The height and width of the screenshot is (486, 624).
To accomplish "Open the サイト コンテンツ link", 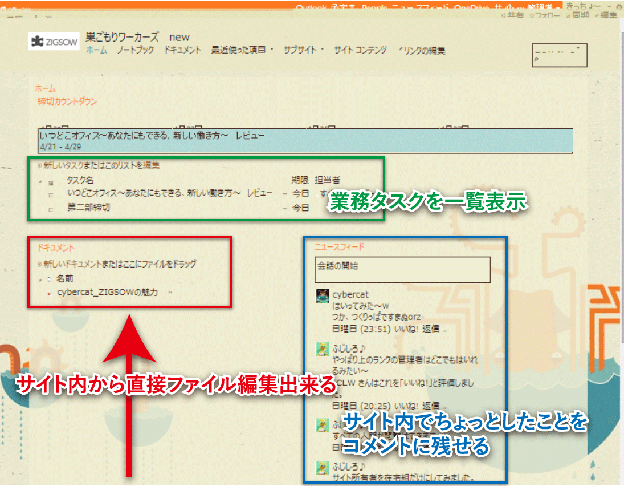I will pyautogui.click(x=360, y=50).
